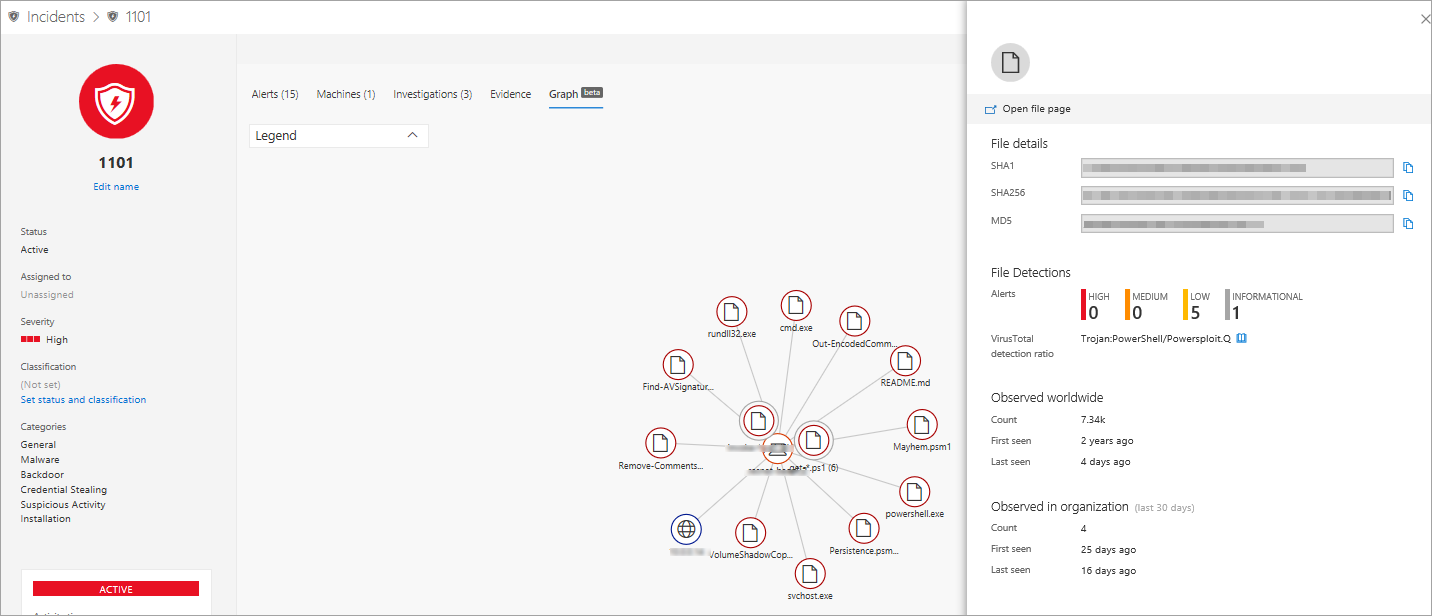The width and height of the screenshot is (1432, 616).
Task: Click the globe IP address node
Action: [686, 529]
